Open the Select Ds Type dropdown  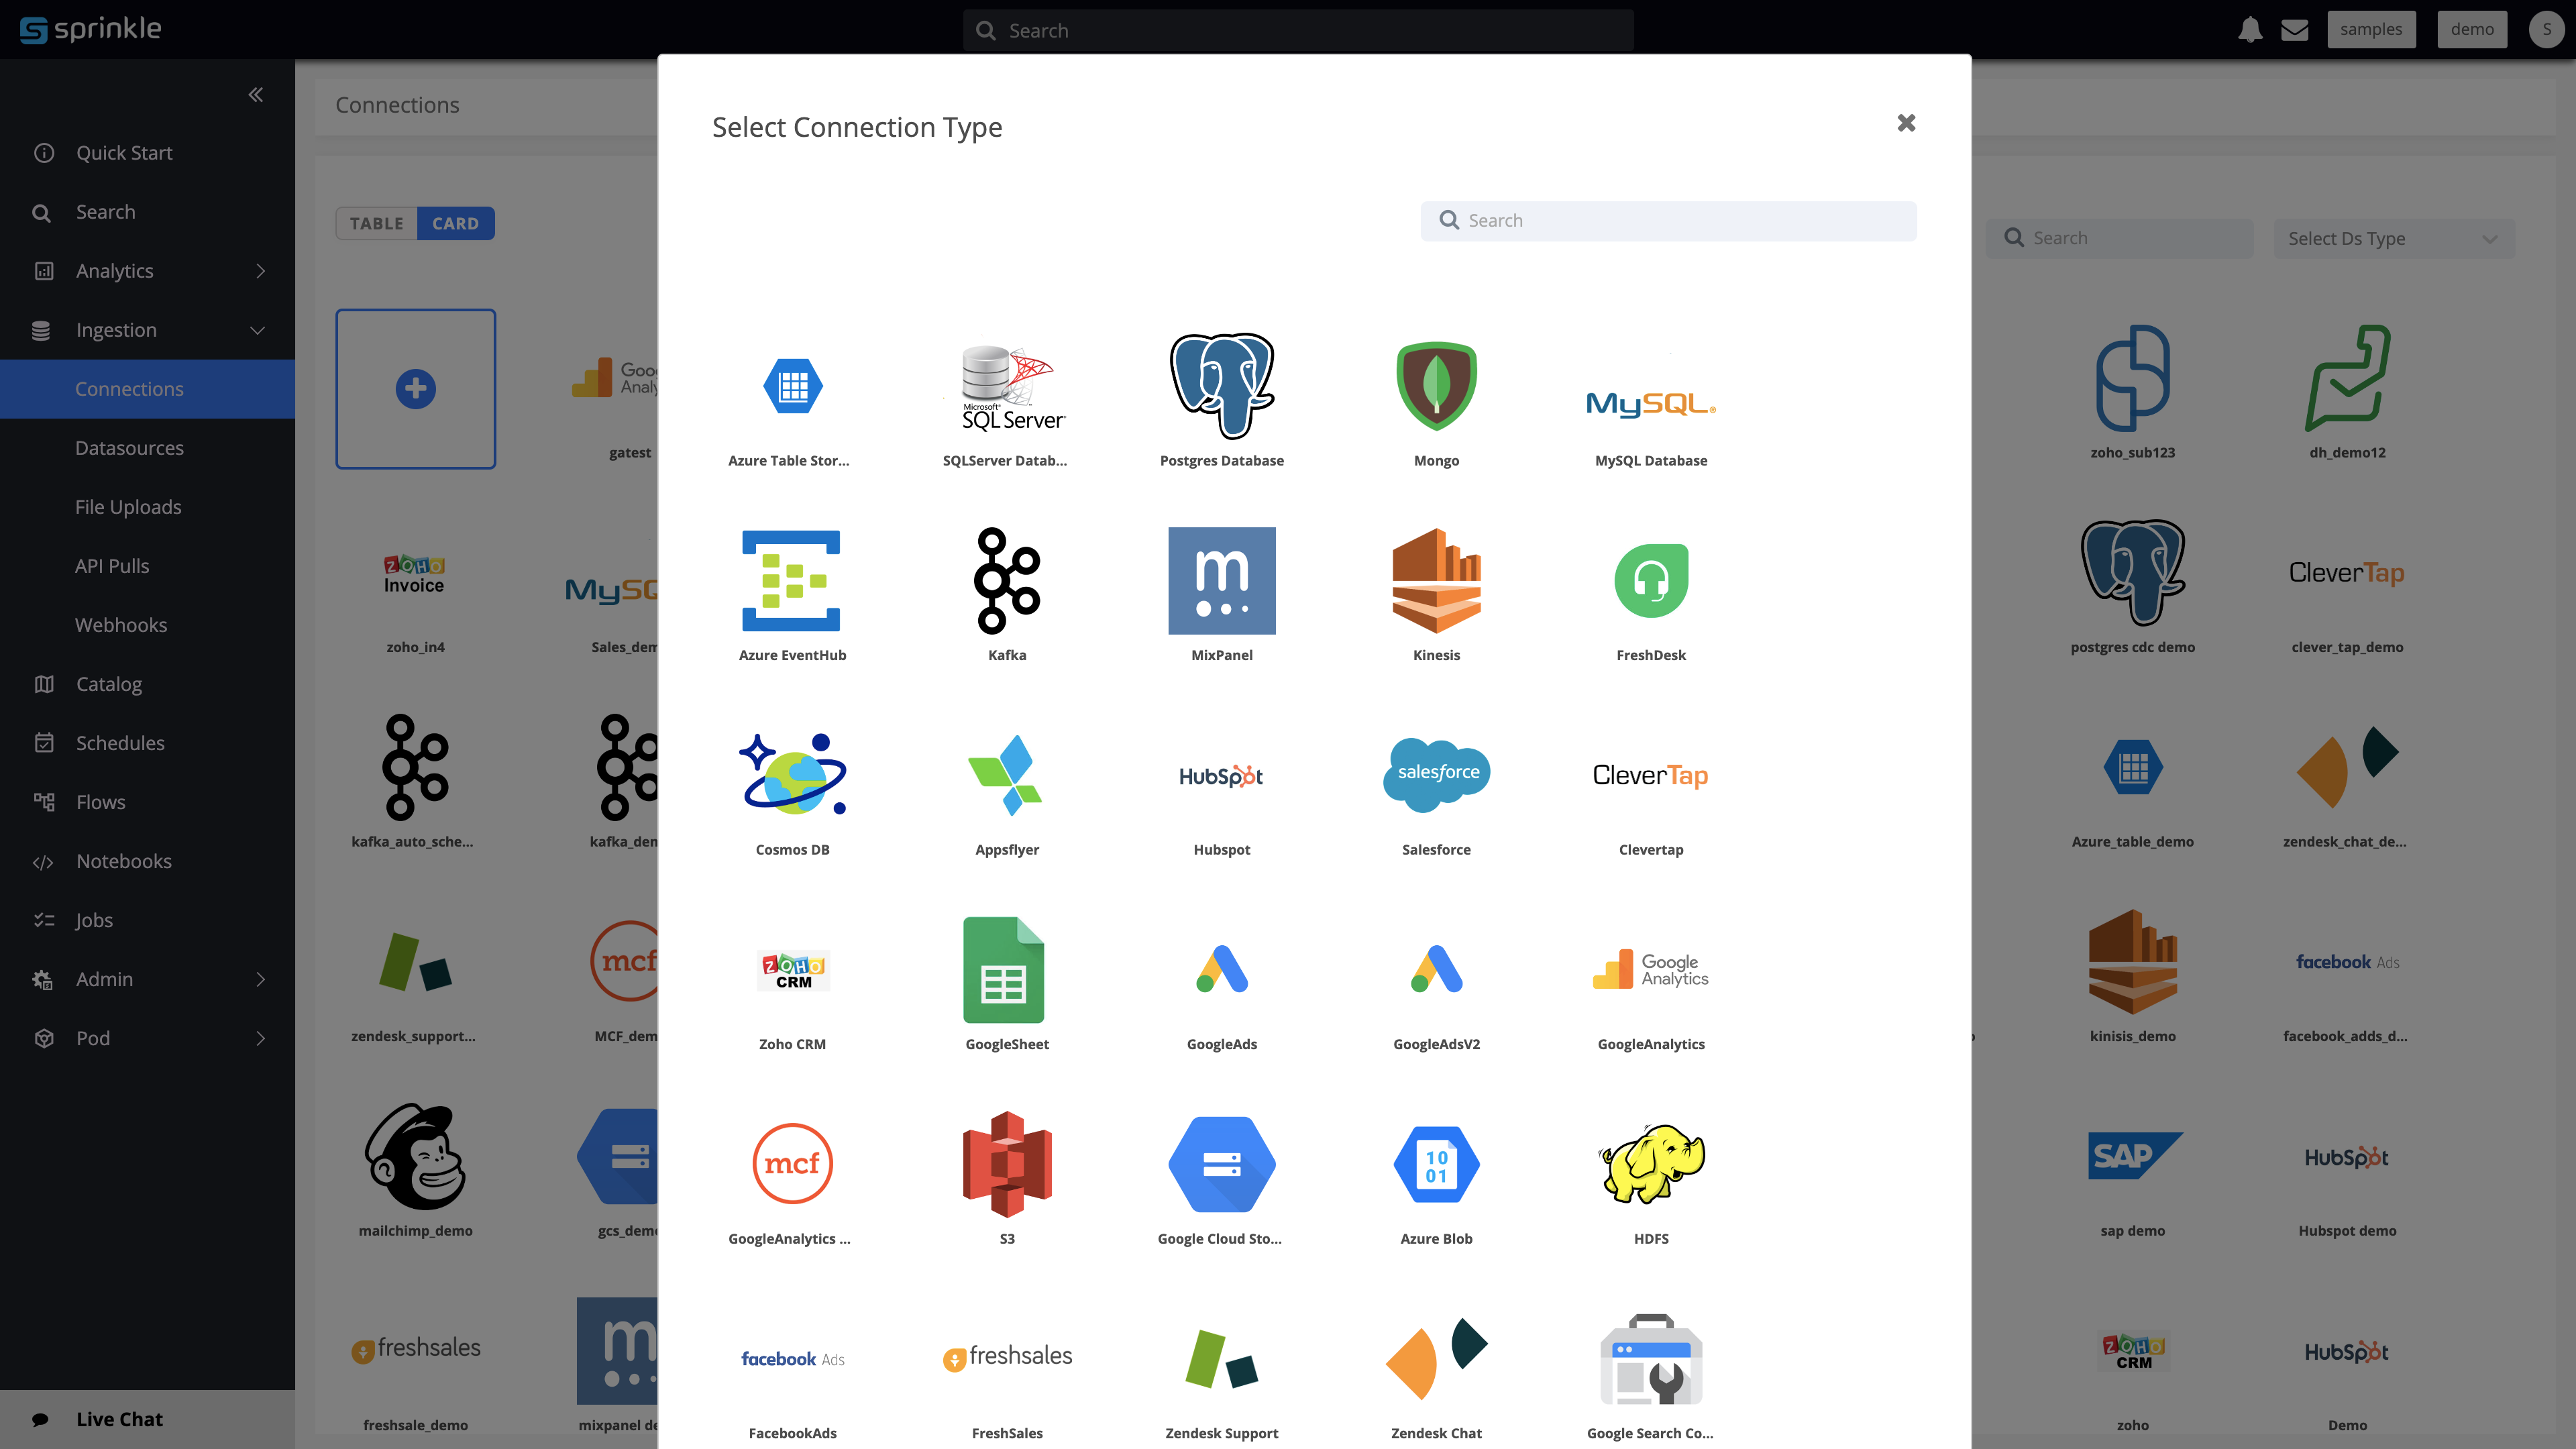point(2394,238)
